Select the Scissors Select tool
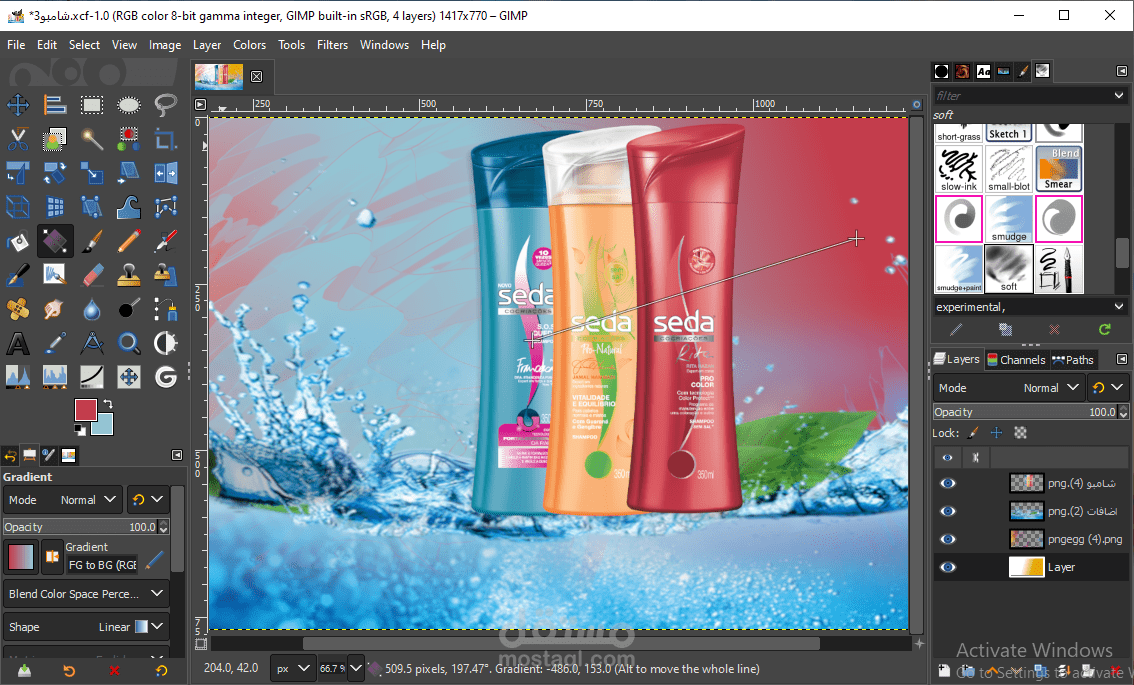The height and width of the screenshot is (685, 1134). (18, 139)
